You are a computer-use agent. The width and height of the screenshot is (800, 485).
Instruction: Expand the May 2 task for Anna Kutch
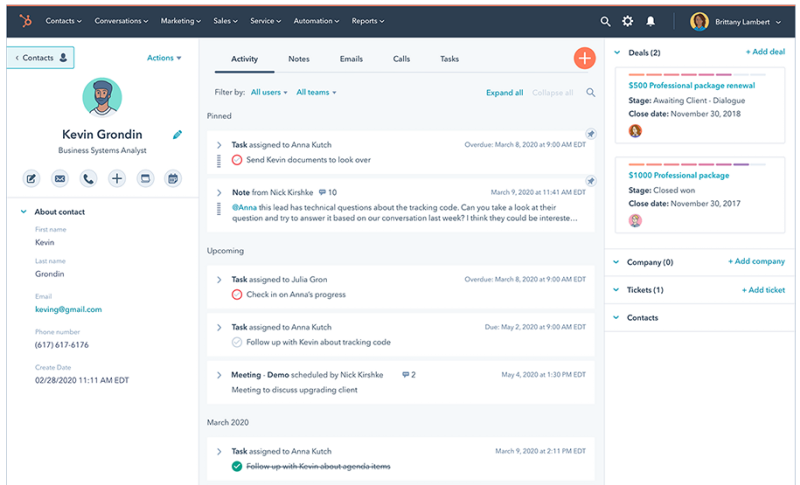pos(219,327)
